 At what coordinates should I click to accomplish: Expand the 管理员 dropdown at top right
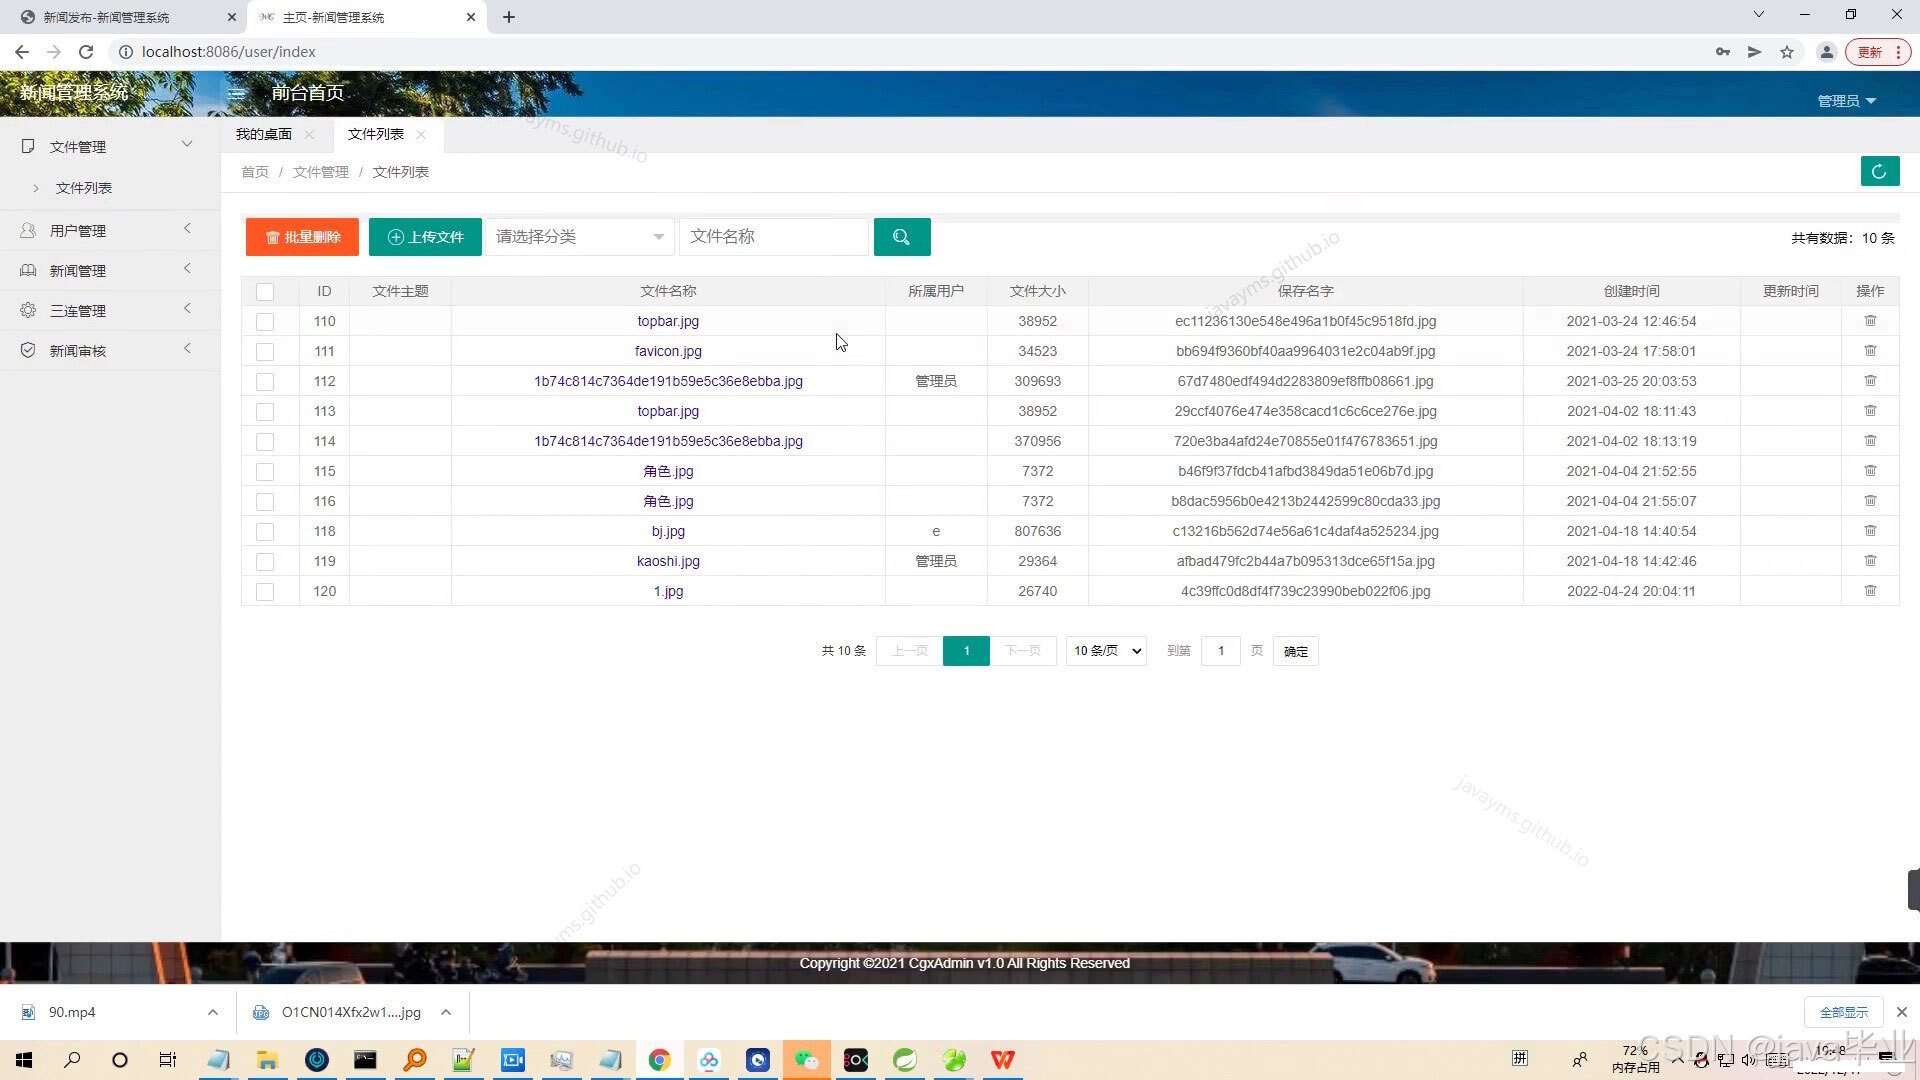pos(1846,100)
